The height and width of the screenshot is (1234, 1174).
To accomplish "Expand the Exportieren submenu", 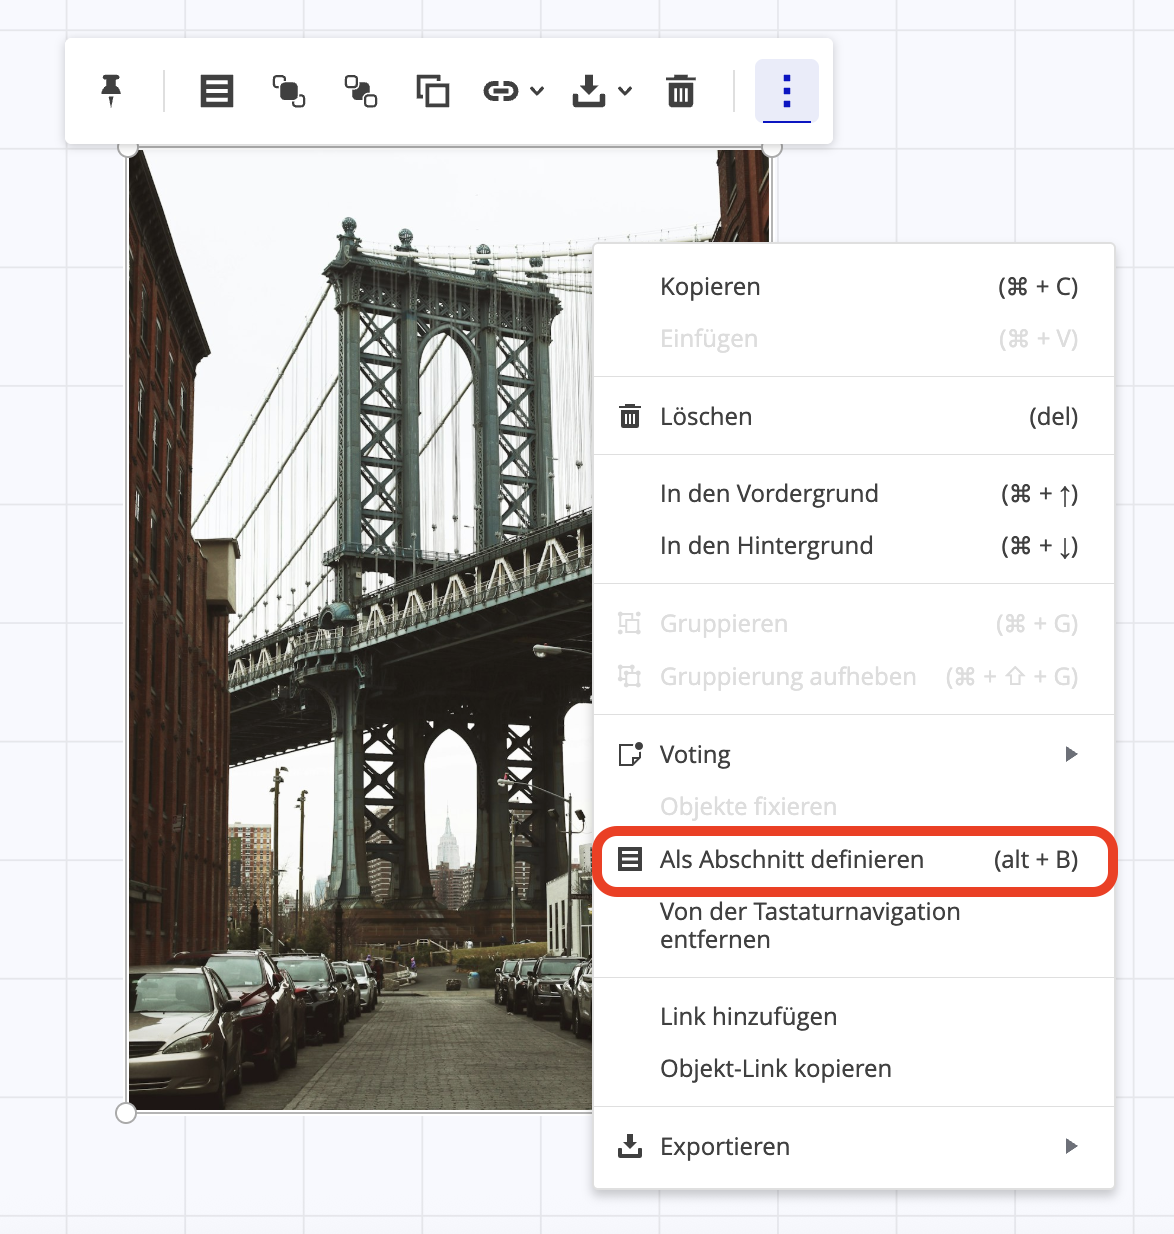I will coord(1071,1146).
